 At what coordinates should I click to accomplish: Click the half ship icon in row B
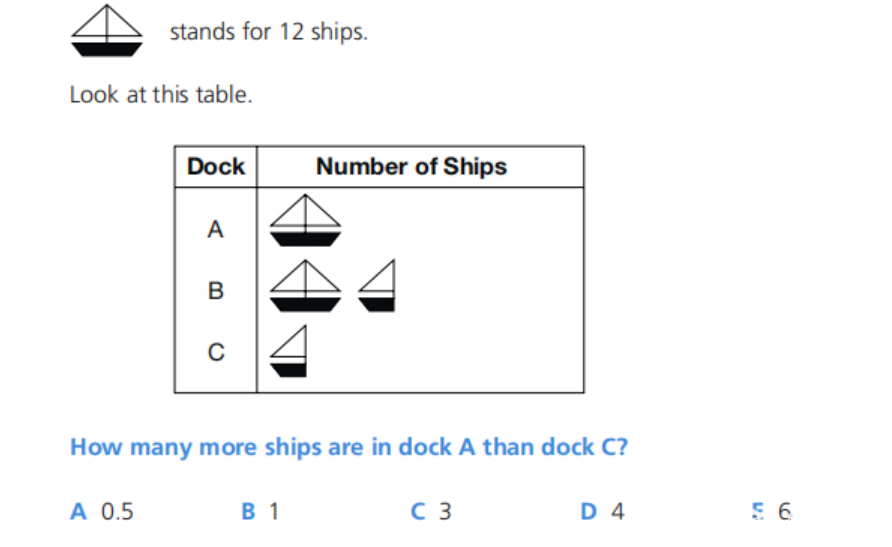pos(377,286)
